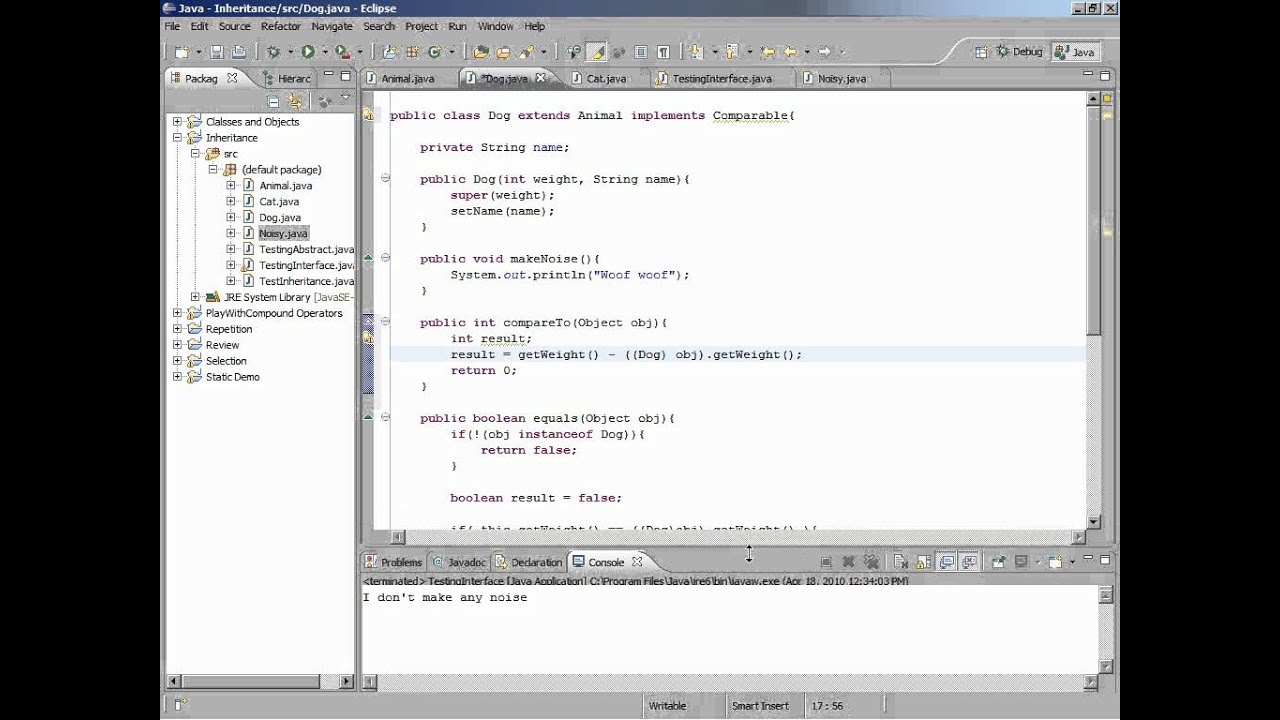
Task: Click the Print toolbar icon
Action: 238,52
